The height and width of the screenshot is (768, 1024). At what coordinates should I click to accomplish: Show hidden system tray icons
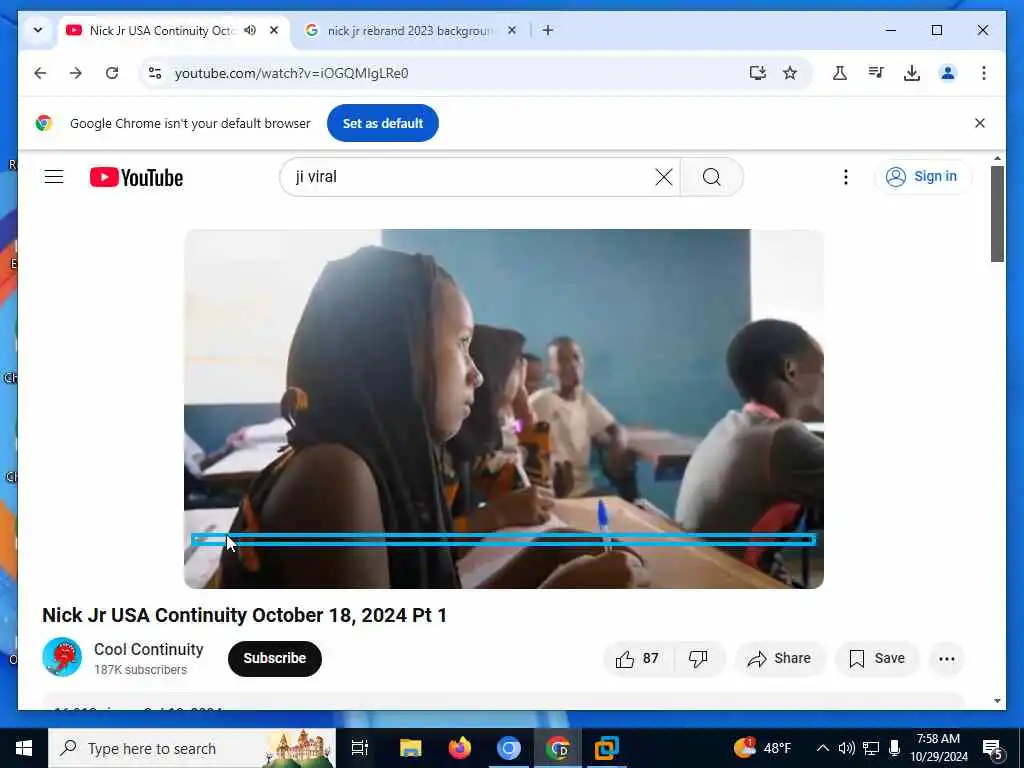point(823,748)
